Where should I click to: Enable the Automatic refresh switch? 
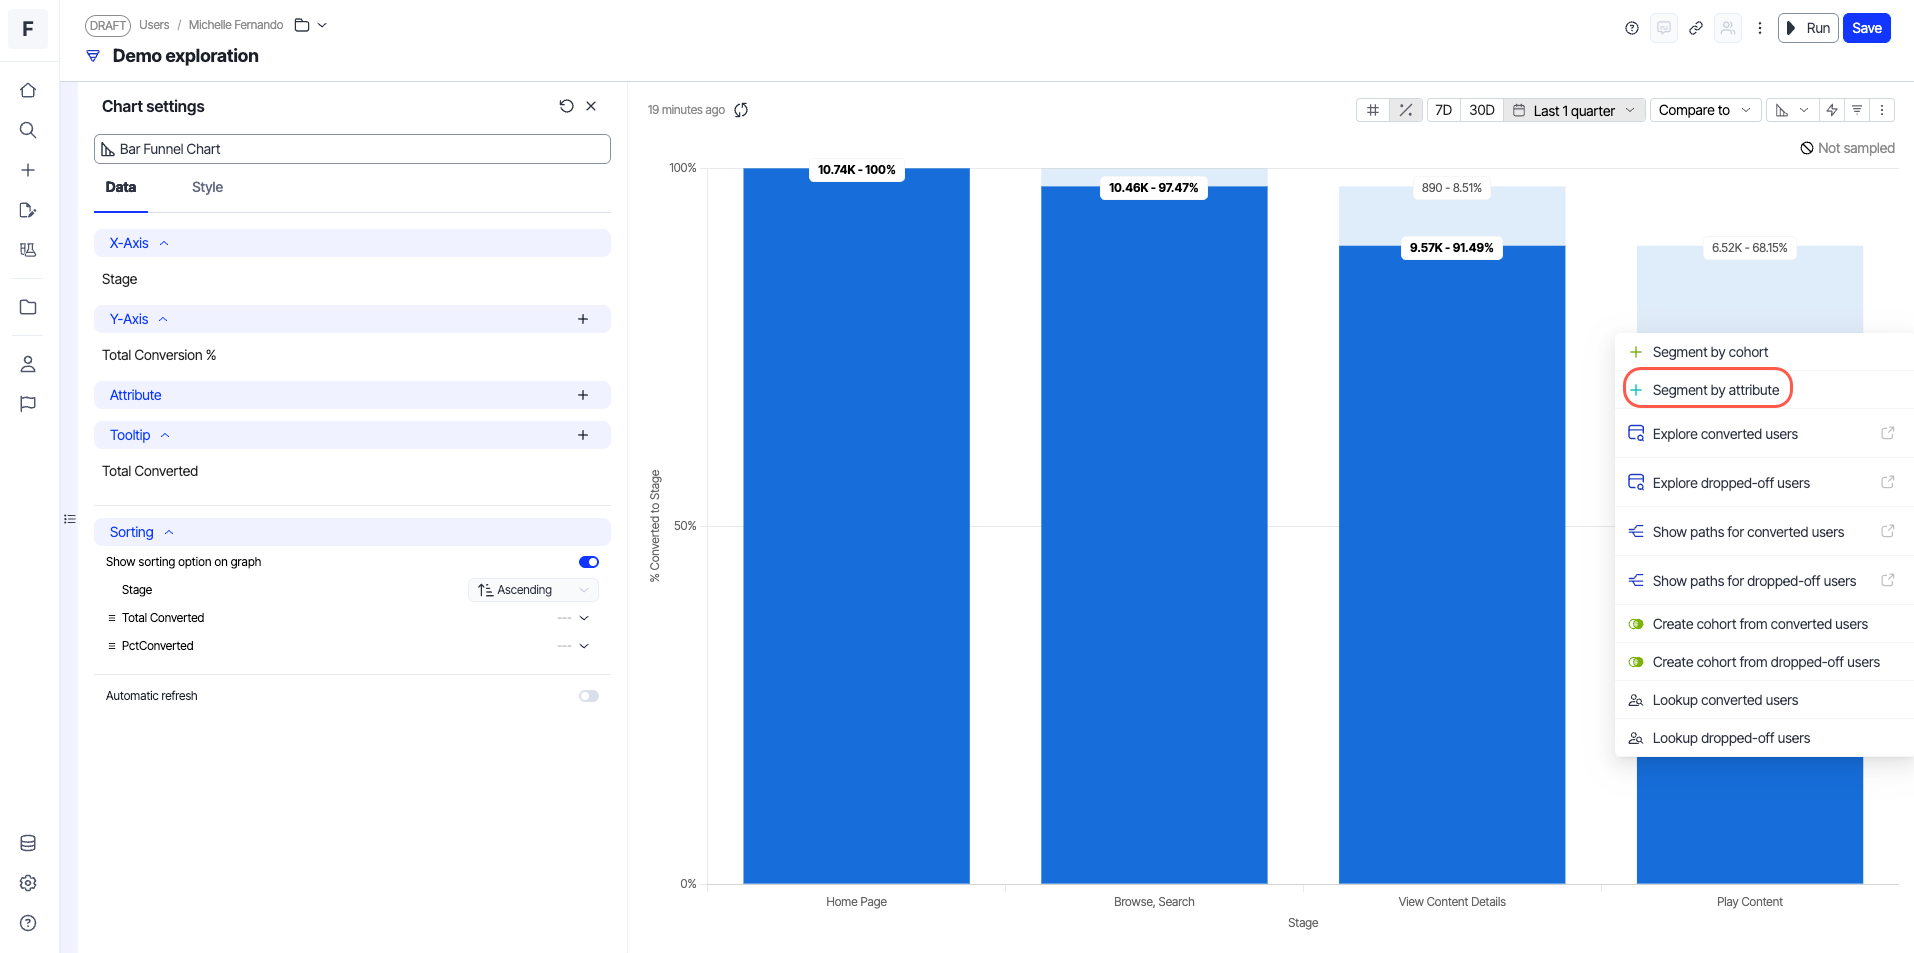589,696
